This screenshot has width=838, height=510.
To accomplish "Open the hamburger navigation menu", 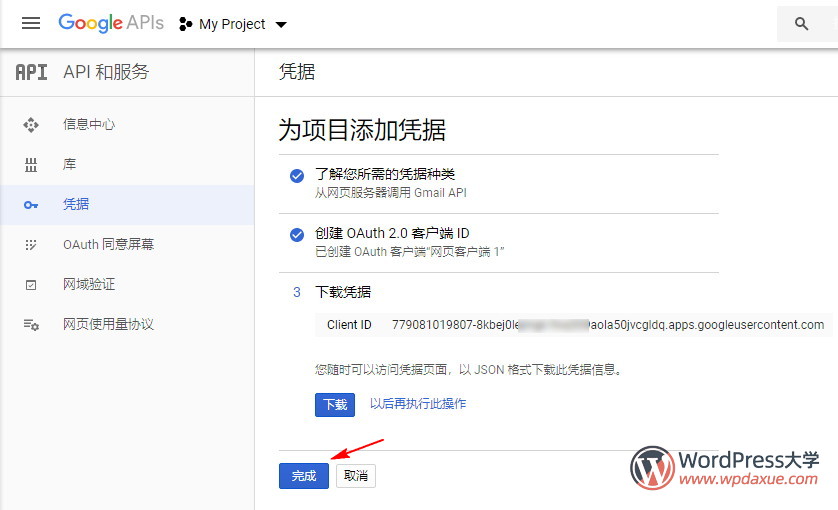I will (x=31, y=23).
